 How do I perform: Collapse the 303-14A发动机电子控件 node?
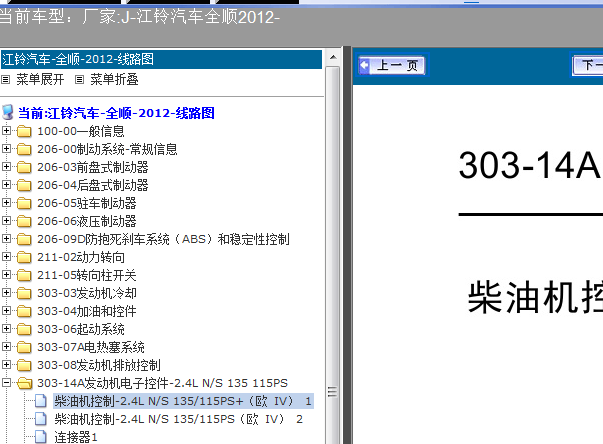click(6, 382)
